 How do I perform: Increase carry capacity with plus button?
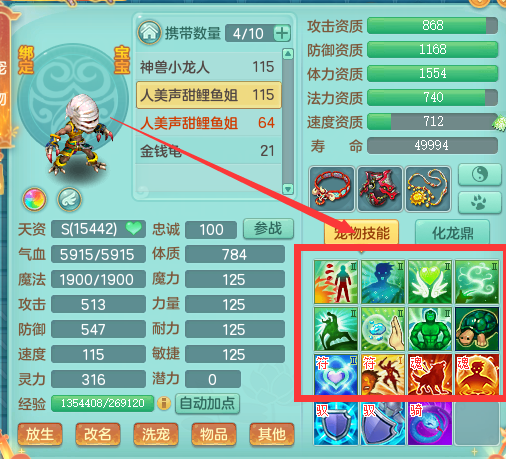click(282, 33)
